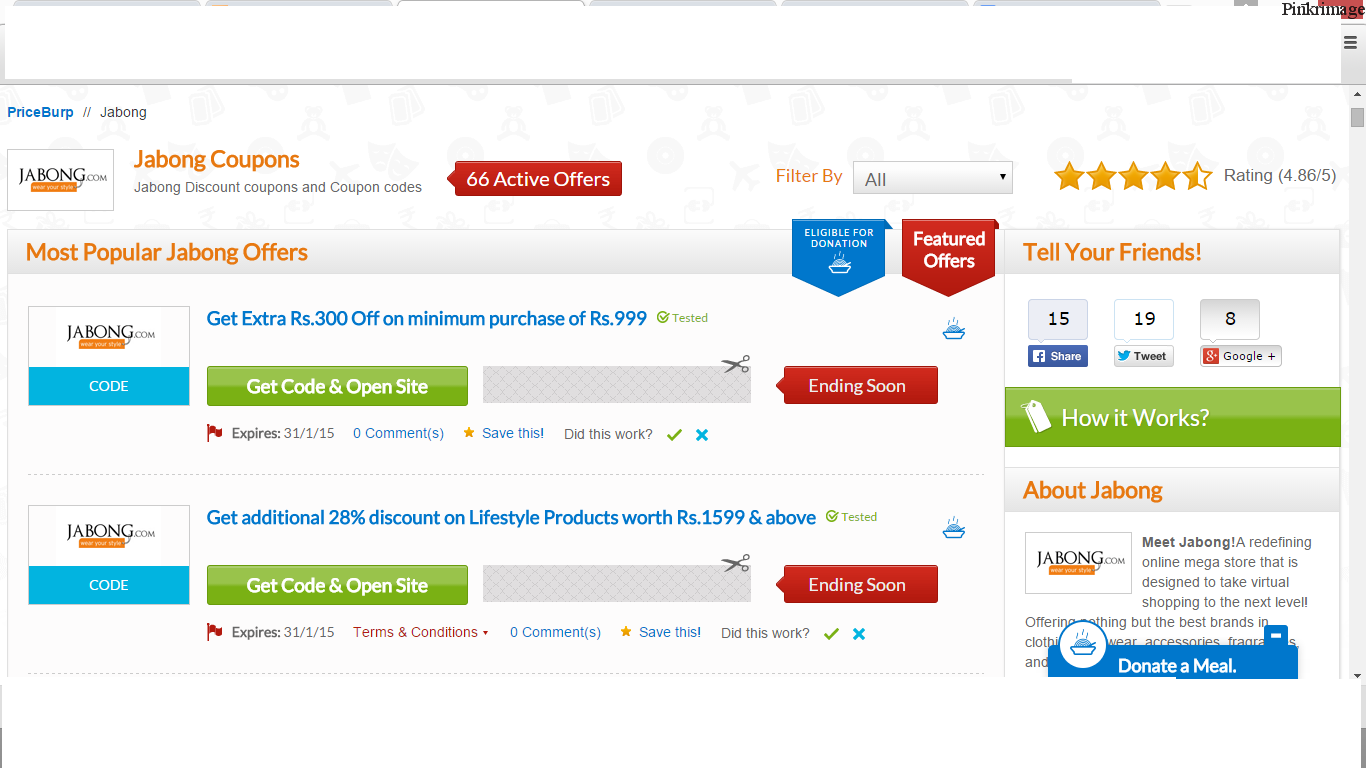
Task: Click the half-filled fifth rating star
Action: coord(1198,177)
